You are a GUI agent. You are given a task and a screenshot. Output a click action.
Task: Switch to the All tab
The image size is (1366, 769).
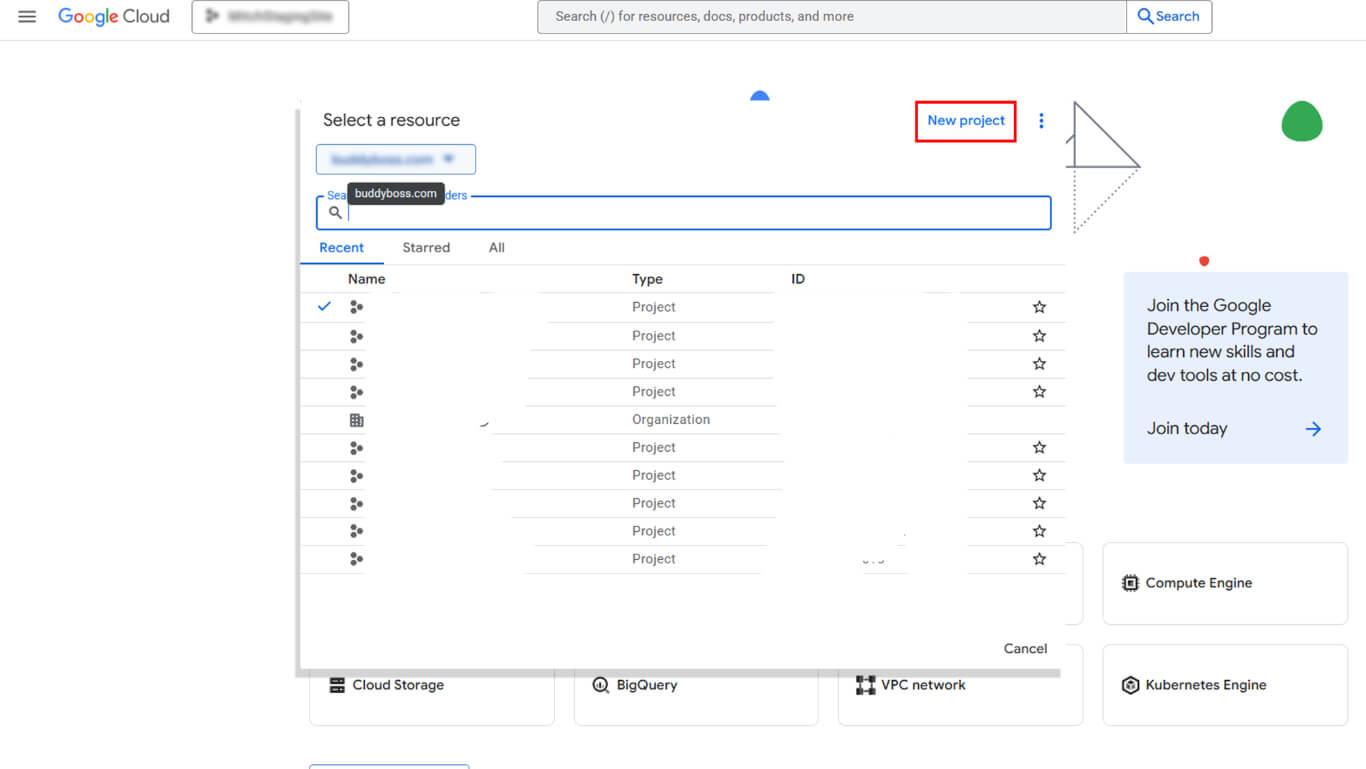tap(496, 248)
